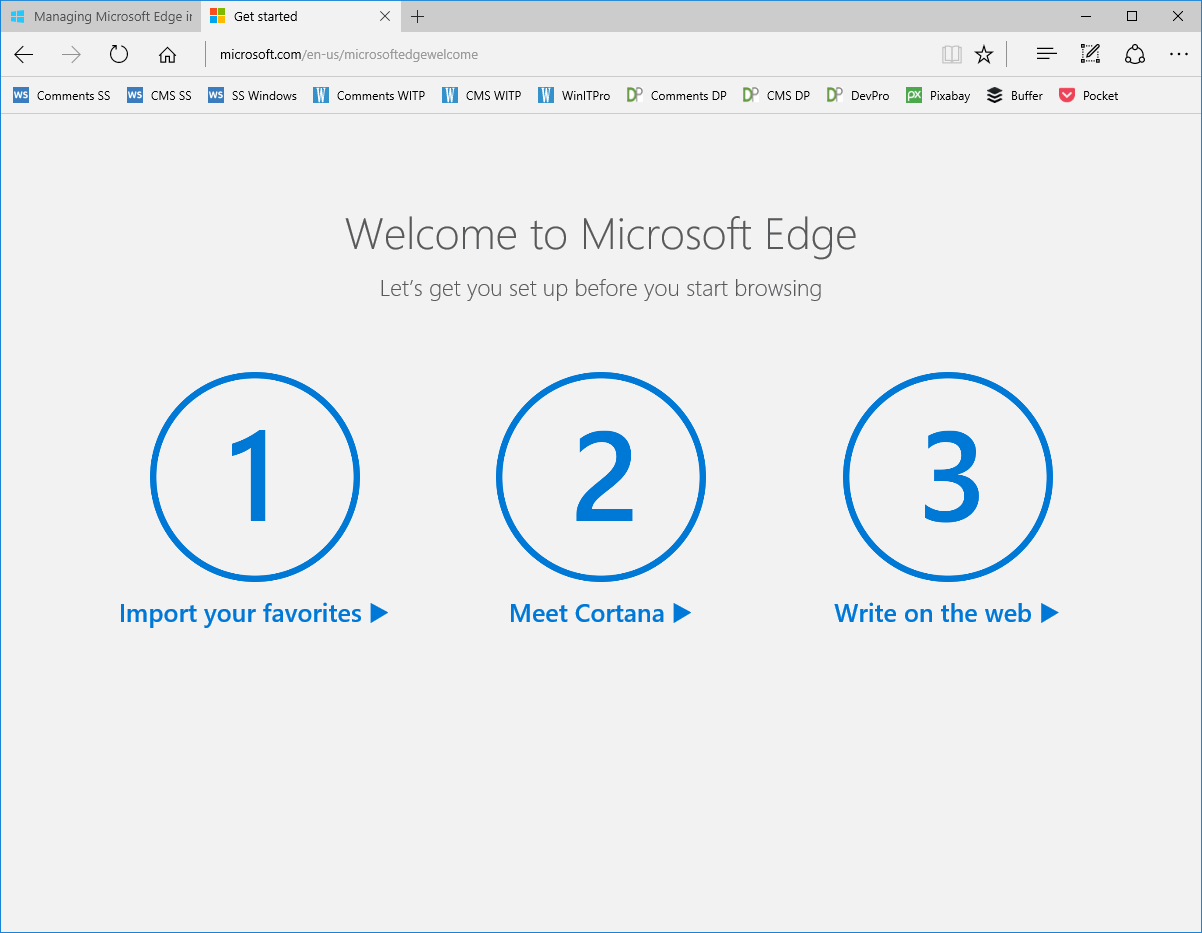1202x933 pixels.
Task: Open Pocket favorite
Action: click(x=1088, y=96)
